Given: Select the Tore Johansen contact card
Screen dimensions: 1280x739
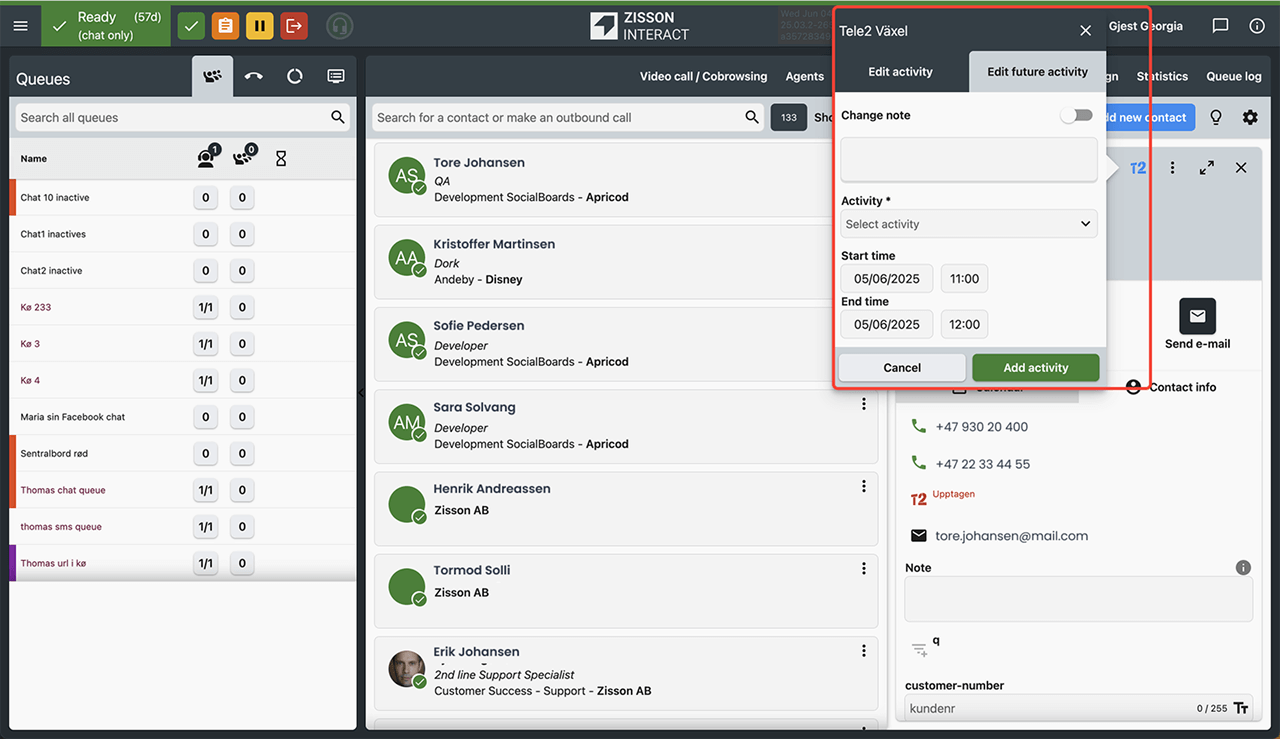Looking at the screenshot, I should tap(626, 180).
